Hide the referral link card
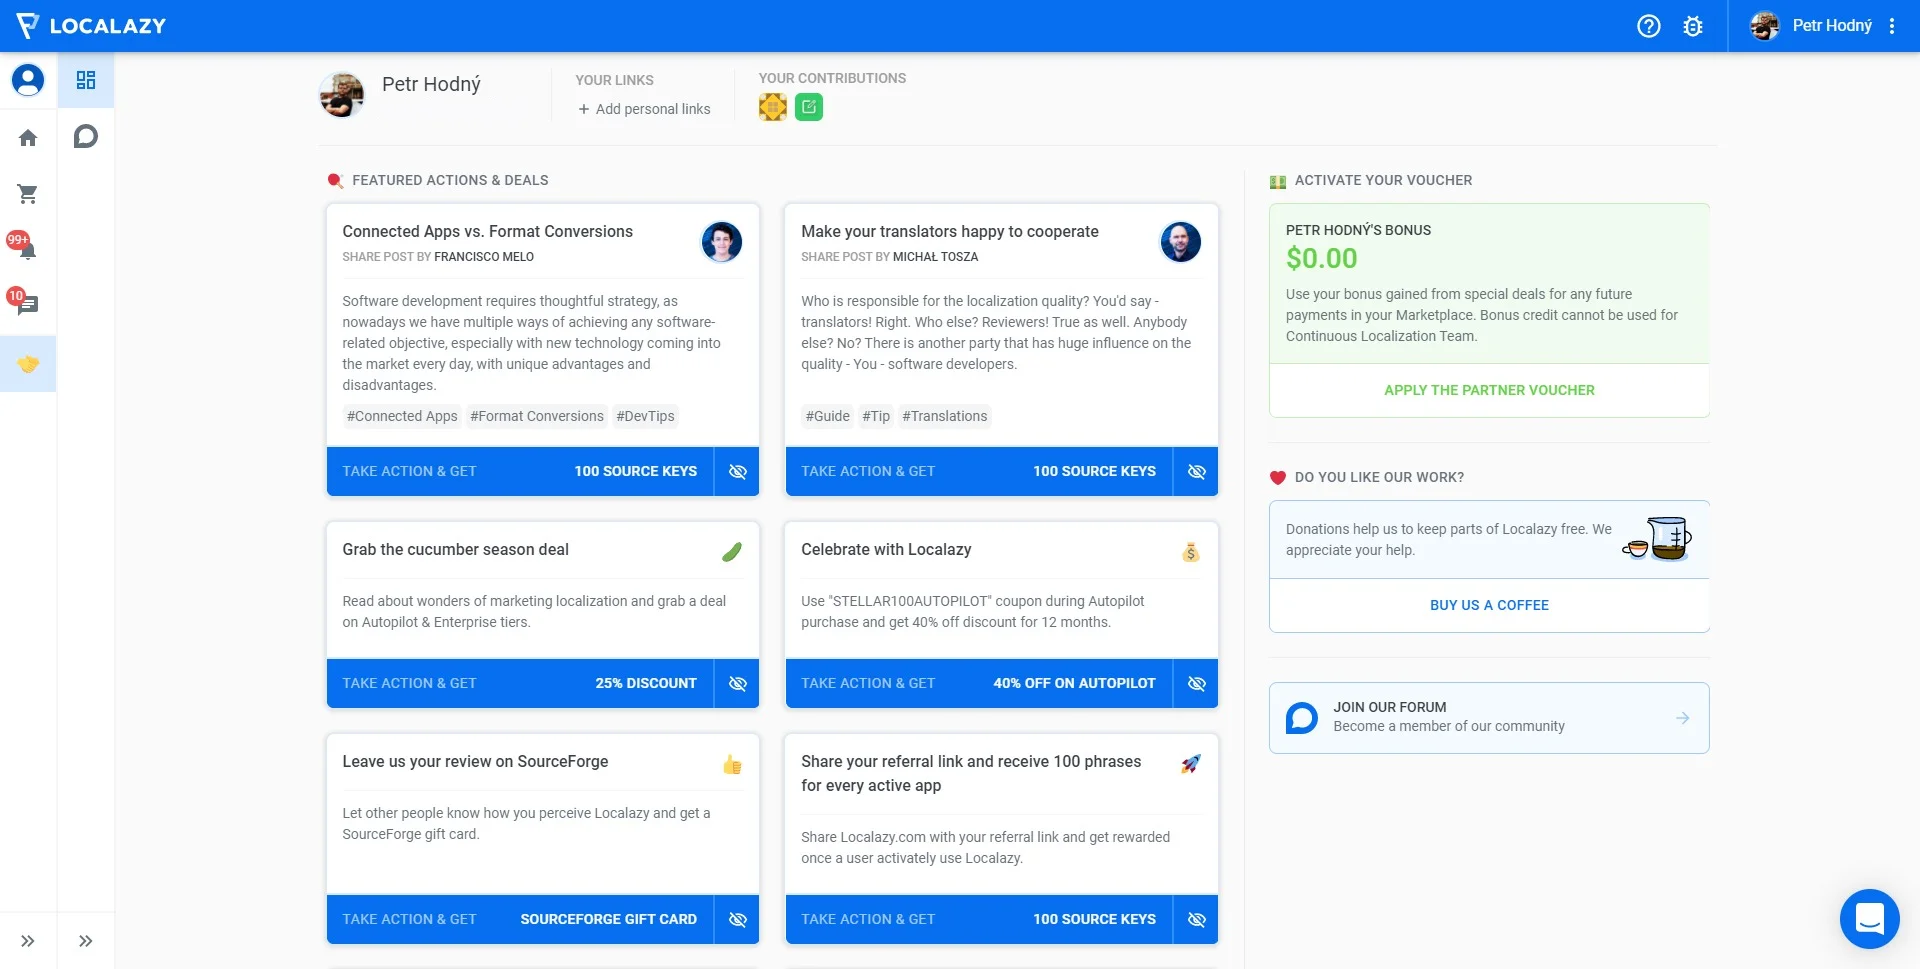This screenshot has height=969, width=1920. (1196, 919)
